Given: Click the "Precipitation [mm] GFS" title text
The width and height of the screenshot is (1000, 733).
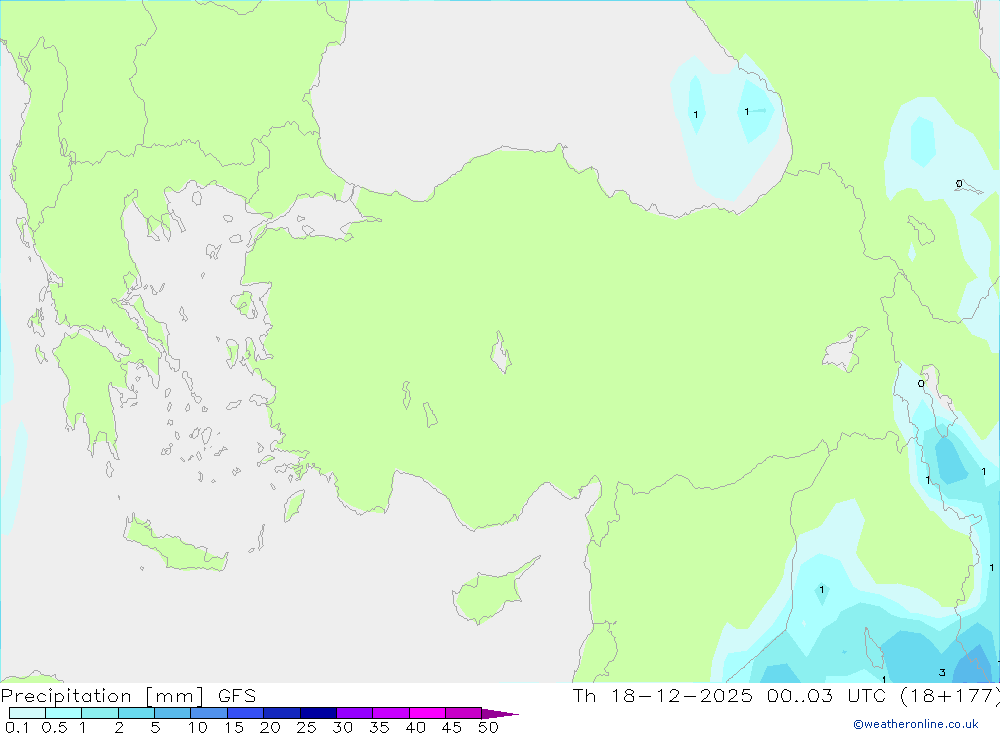Looking at the screenshot, I should pos(128,696).
